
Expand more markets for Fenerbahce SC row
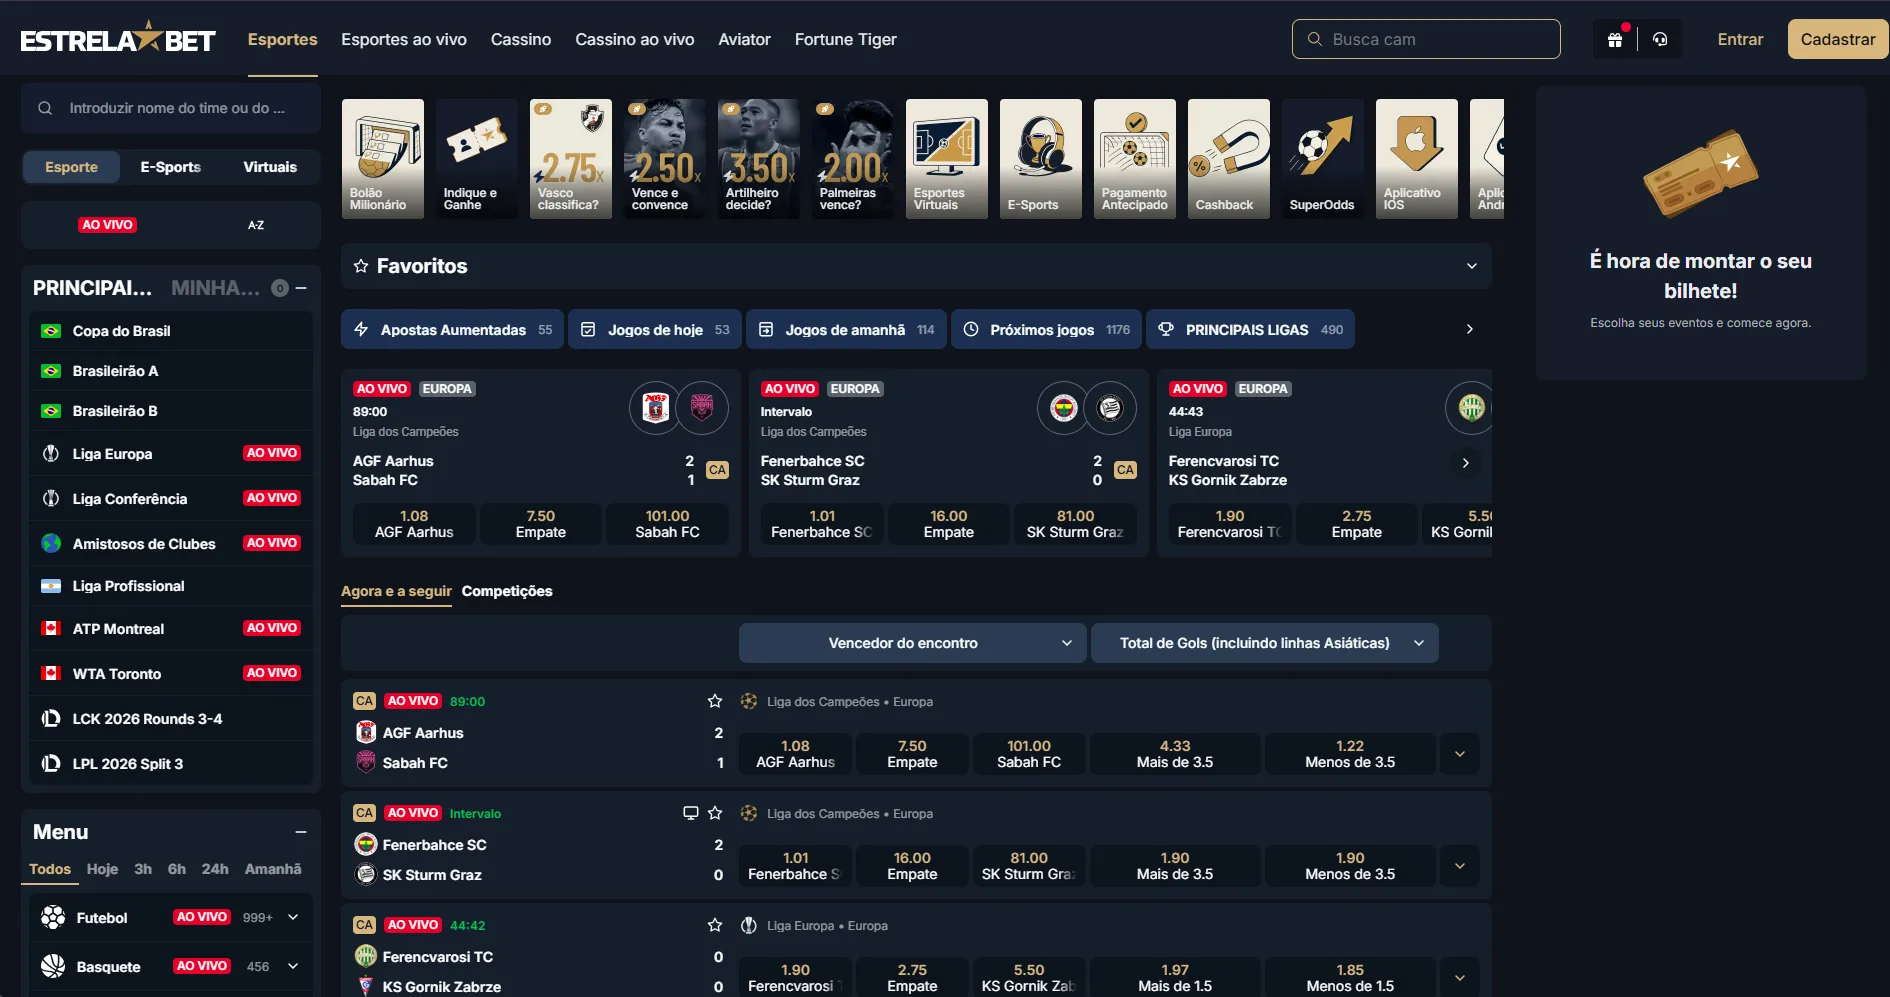(x=1460, y=866)
